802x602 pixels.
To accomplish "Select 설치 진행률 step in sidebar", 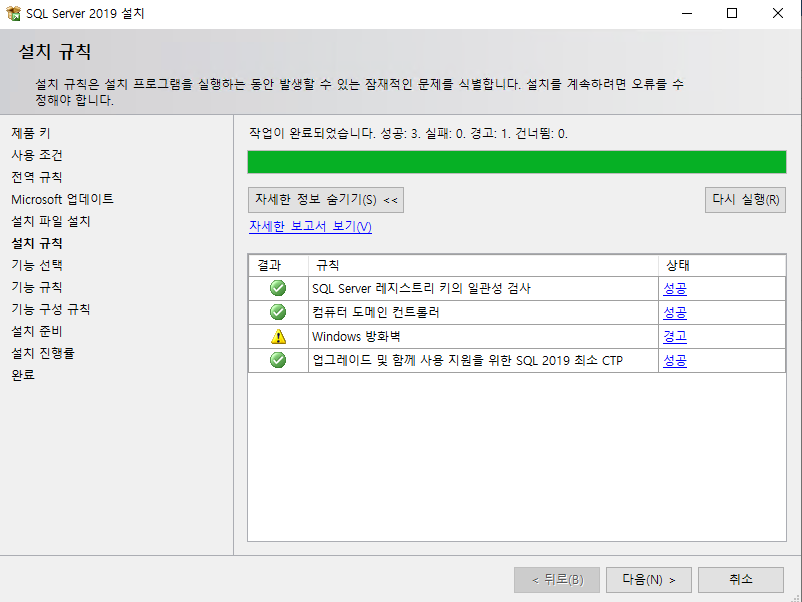I will click(x=43, y=353).
